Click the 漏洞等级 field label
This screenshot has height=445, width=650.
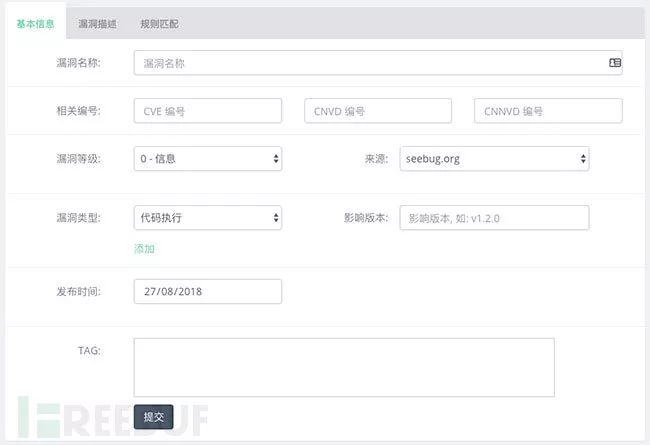78,158
